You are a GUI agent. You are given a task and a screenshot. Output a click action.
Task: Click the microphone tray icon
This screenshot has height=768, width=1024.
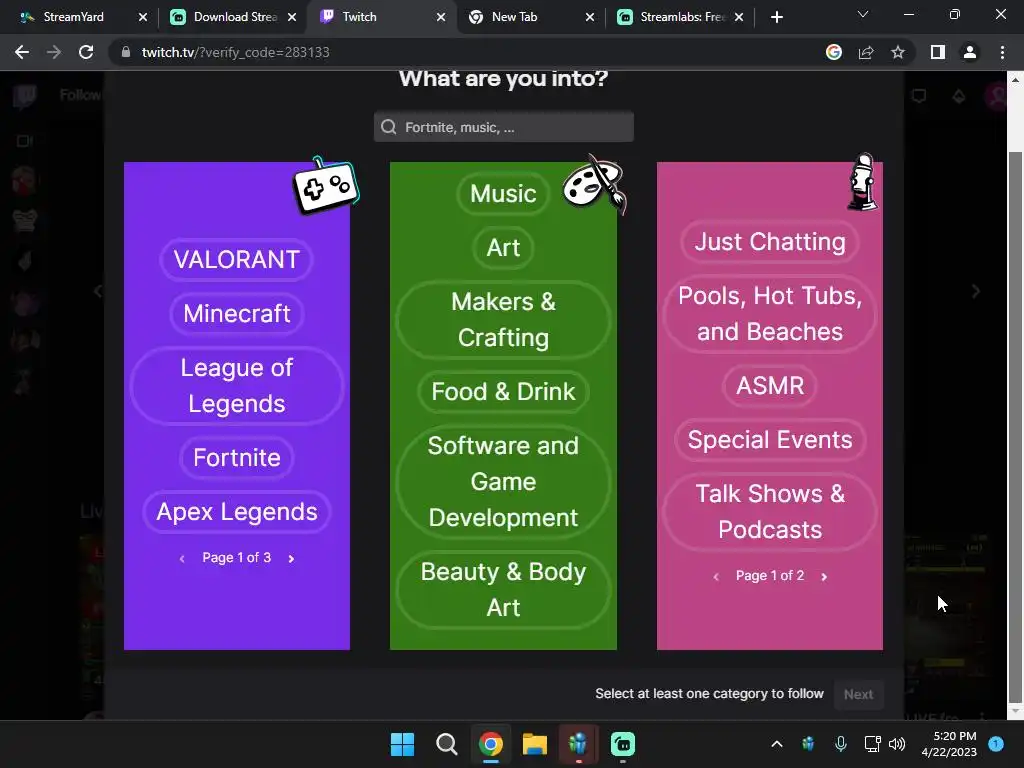(840, 744)
